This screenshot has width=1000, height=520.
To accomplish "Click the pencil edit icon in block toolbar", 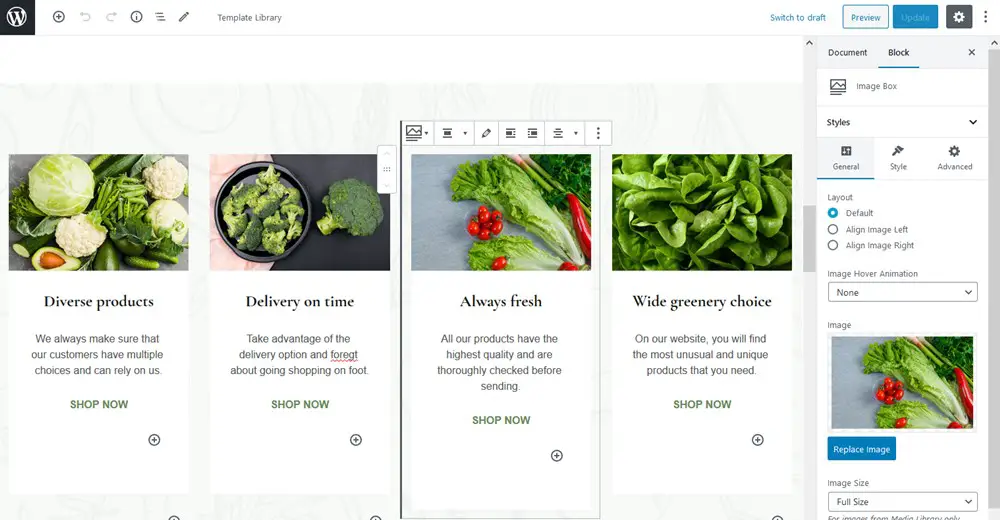I will [x=486, y=133].
